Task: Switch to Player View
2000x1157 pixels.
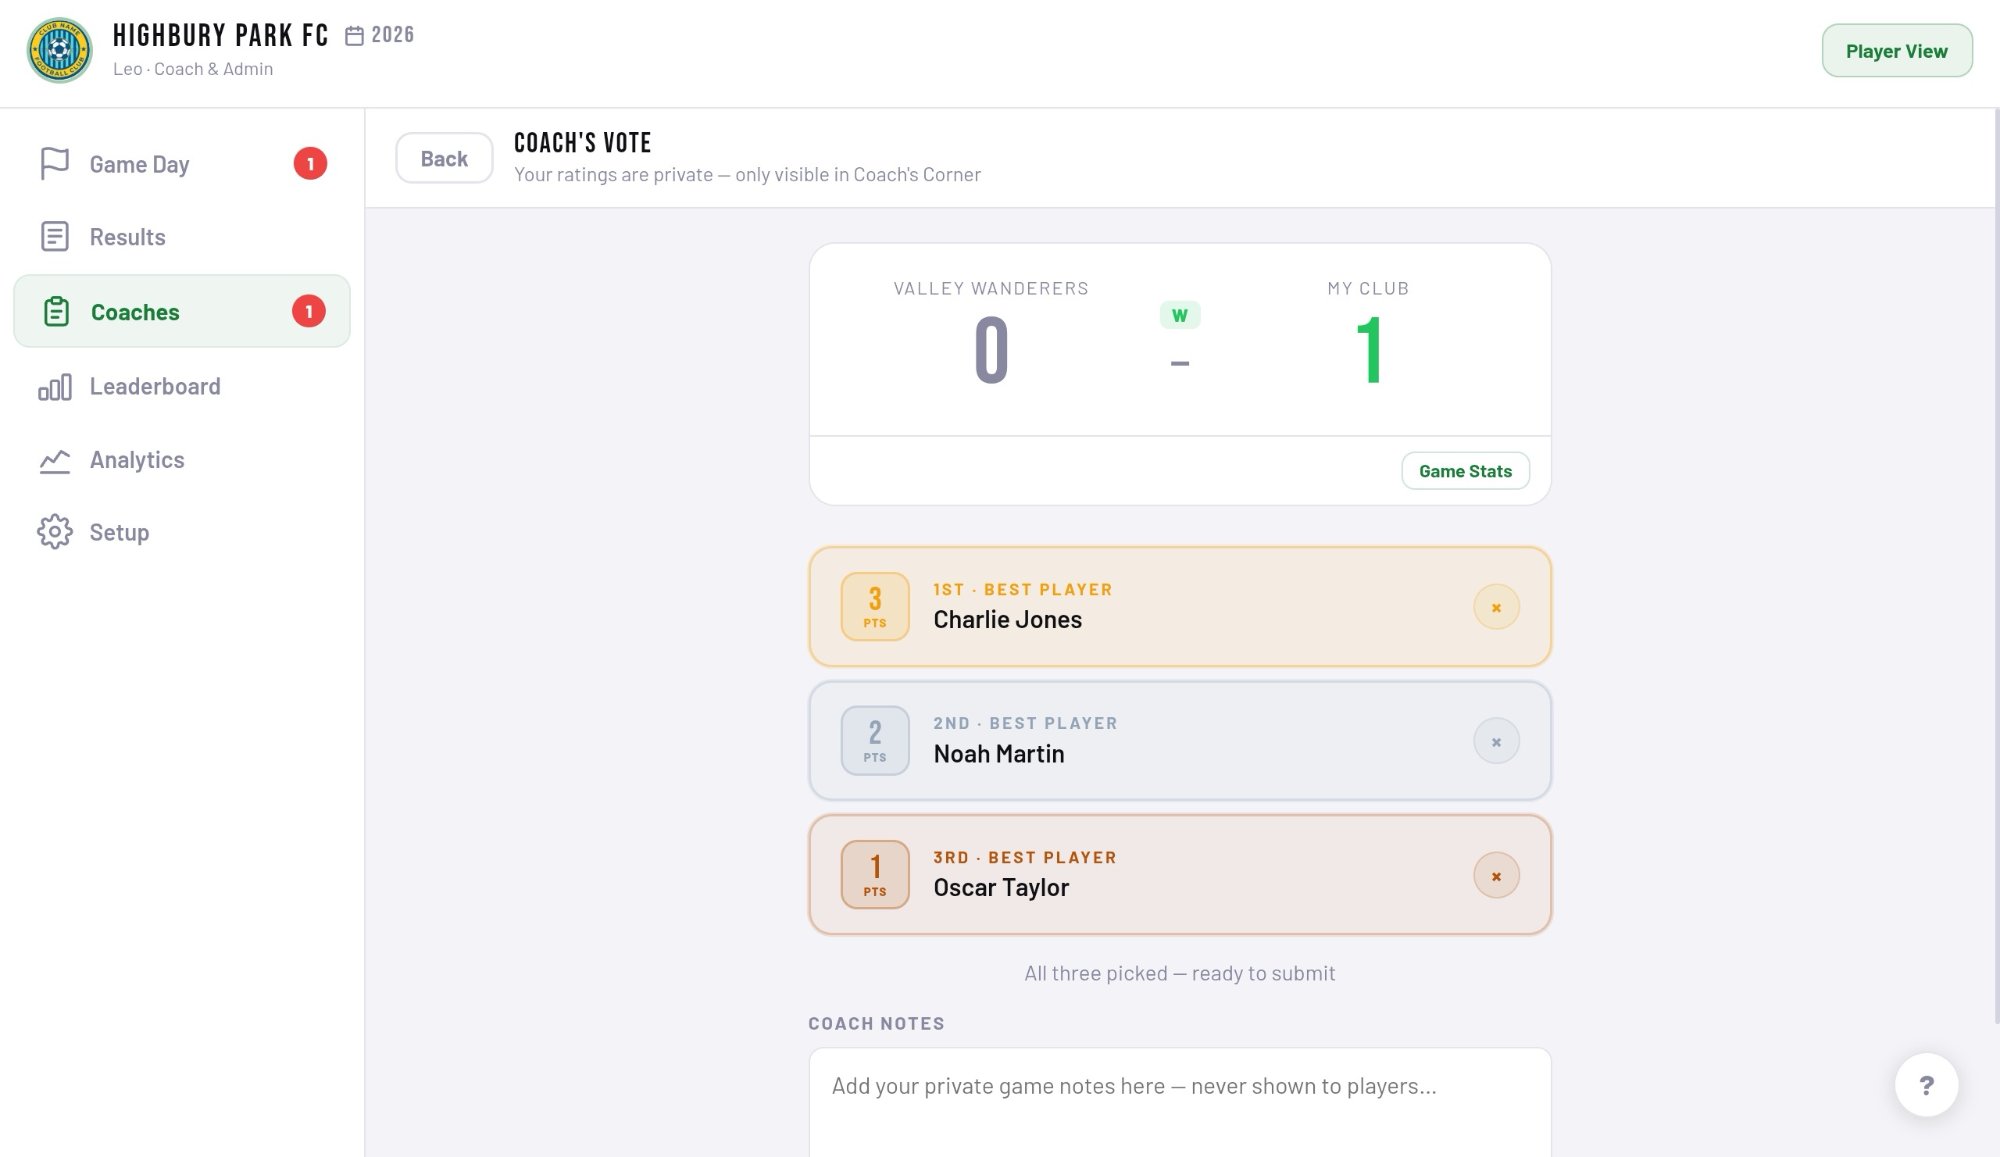Action: [x=1896, y=51]
